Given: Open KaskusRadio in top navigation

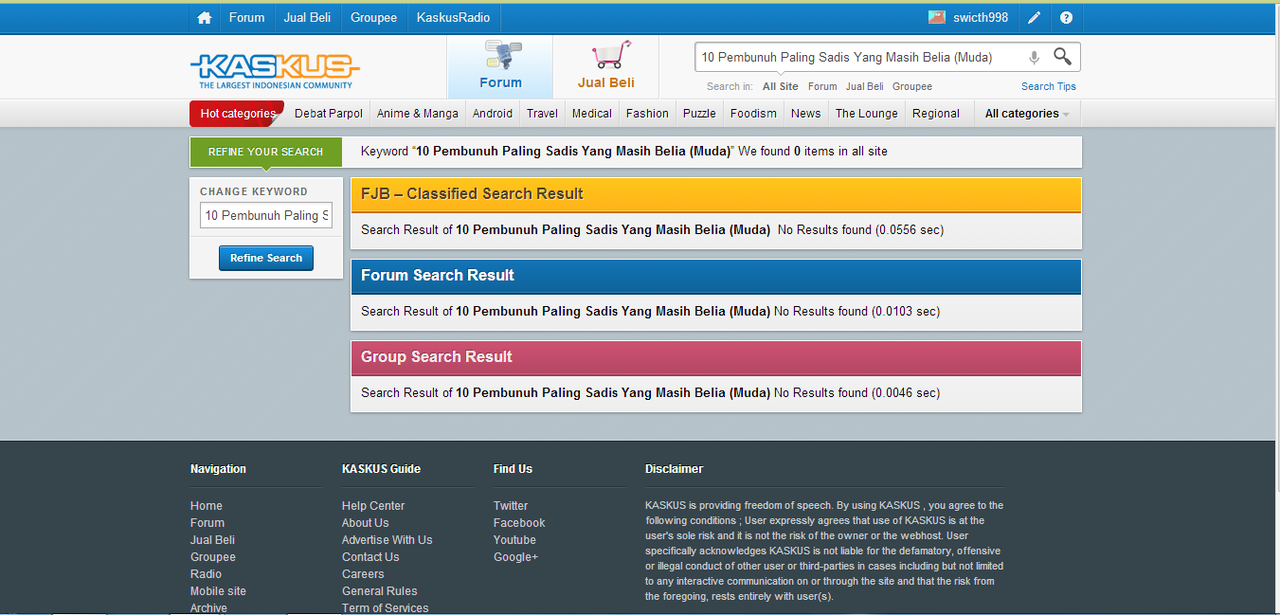Looking at the screenshot, I should click(454, 18).
